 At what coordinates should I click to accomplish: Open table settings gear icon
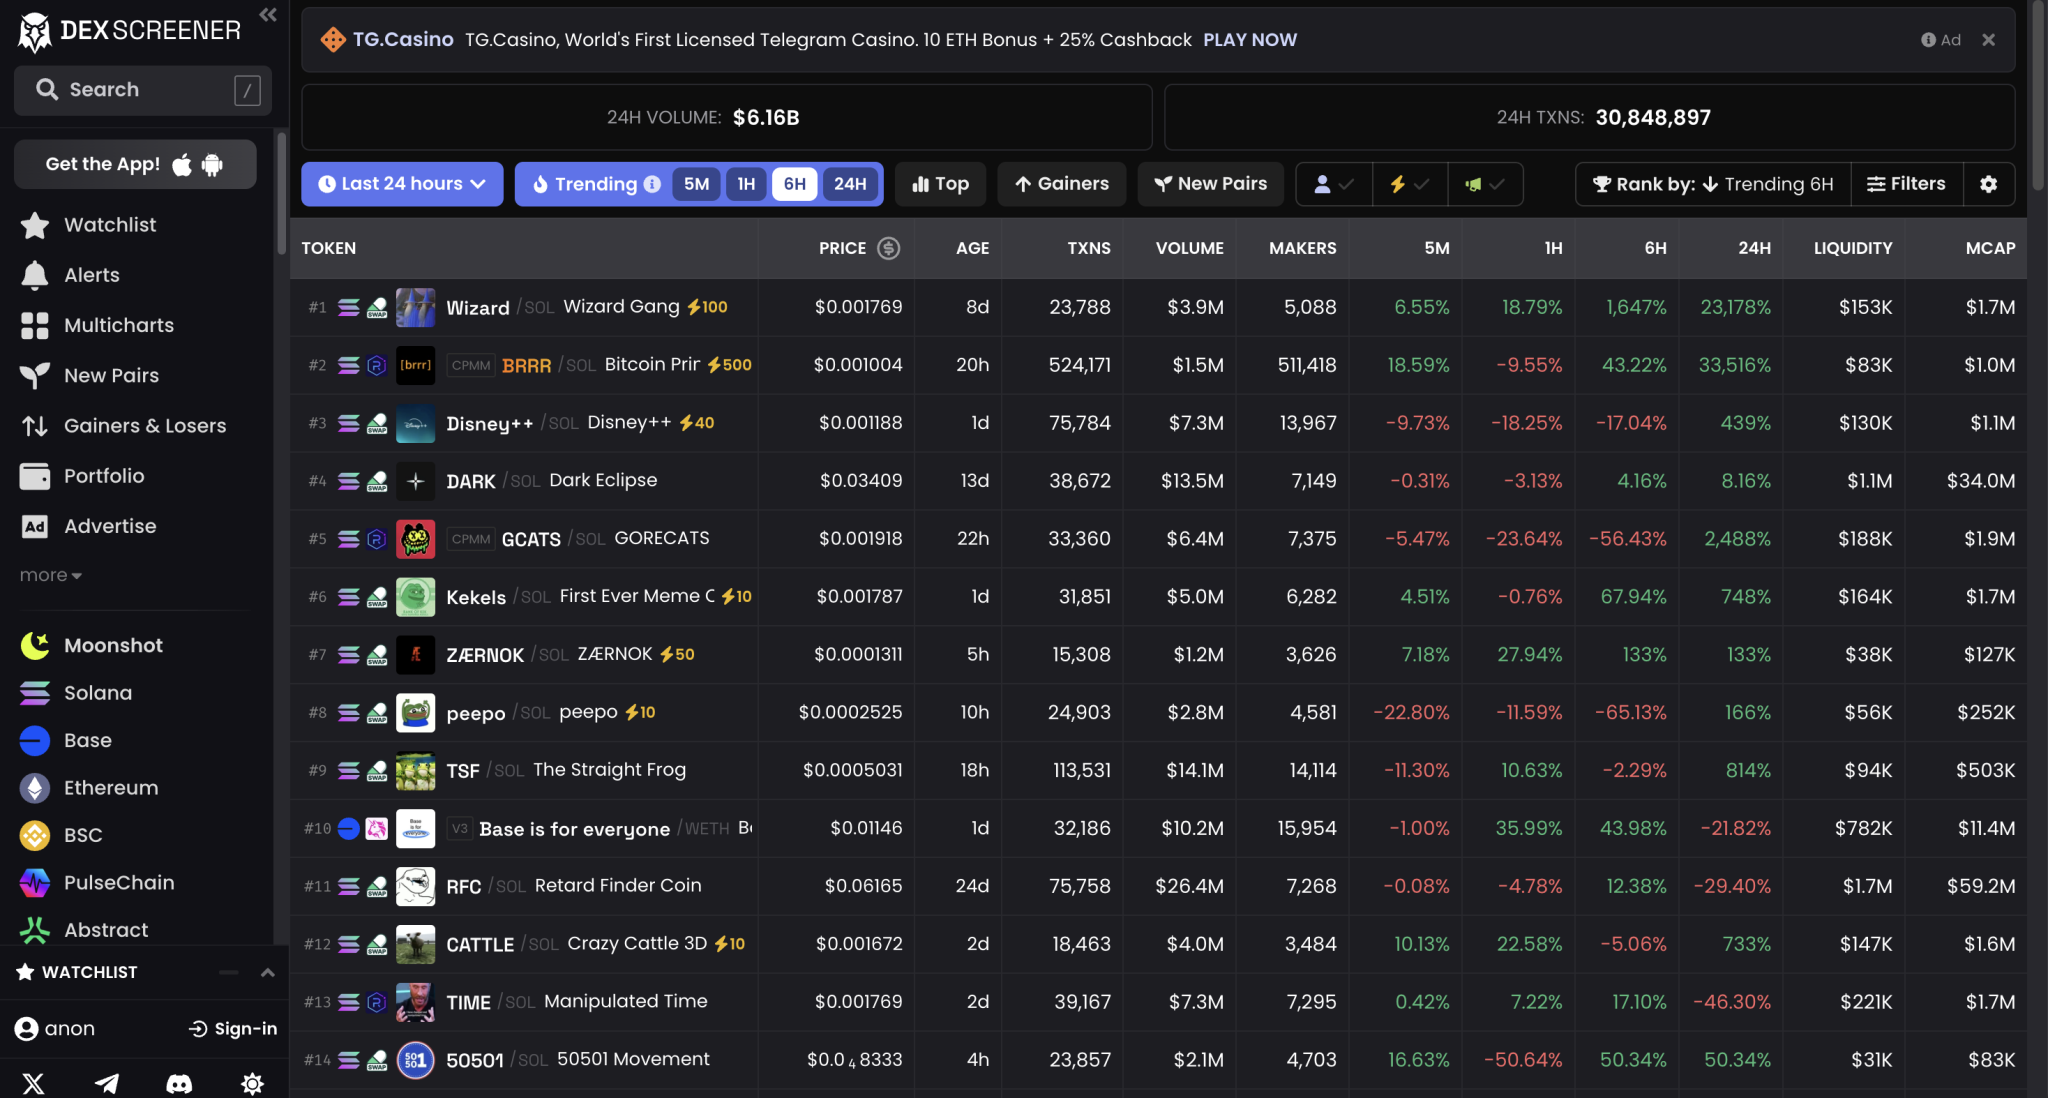(x=1988, y=184)
